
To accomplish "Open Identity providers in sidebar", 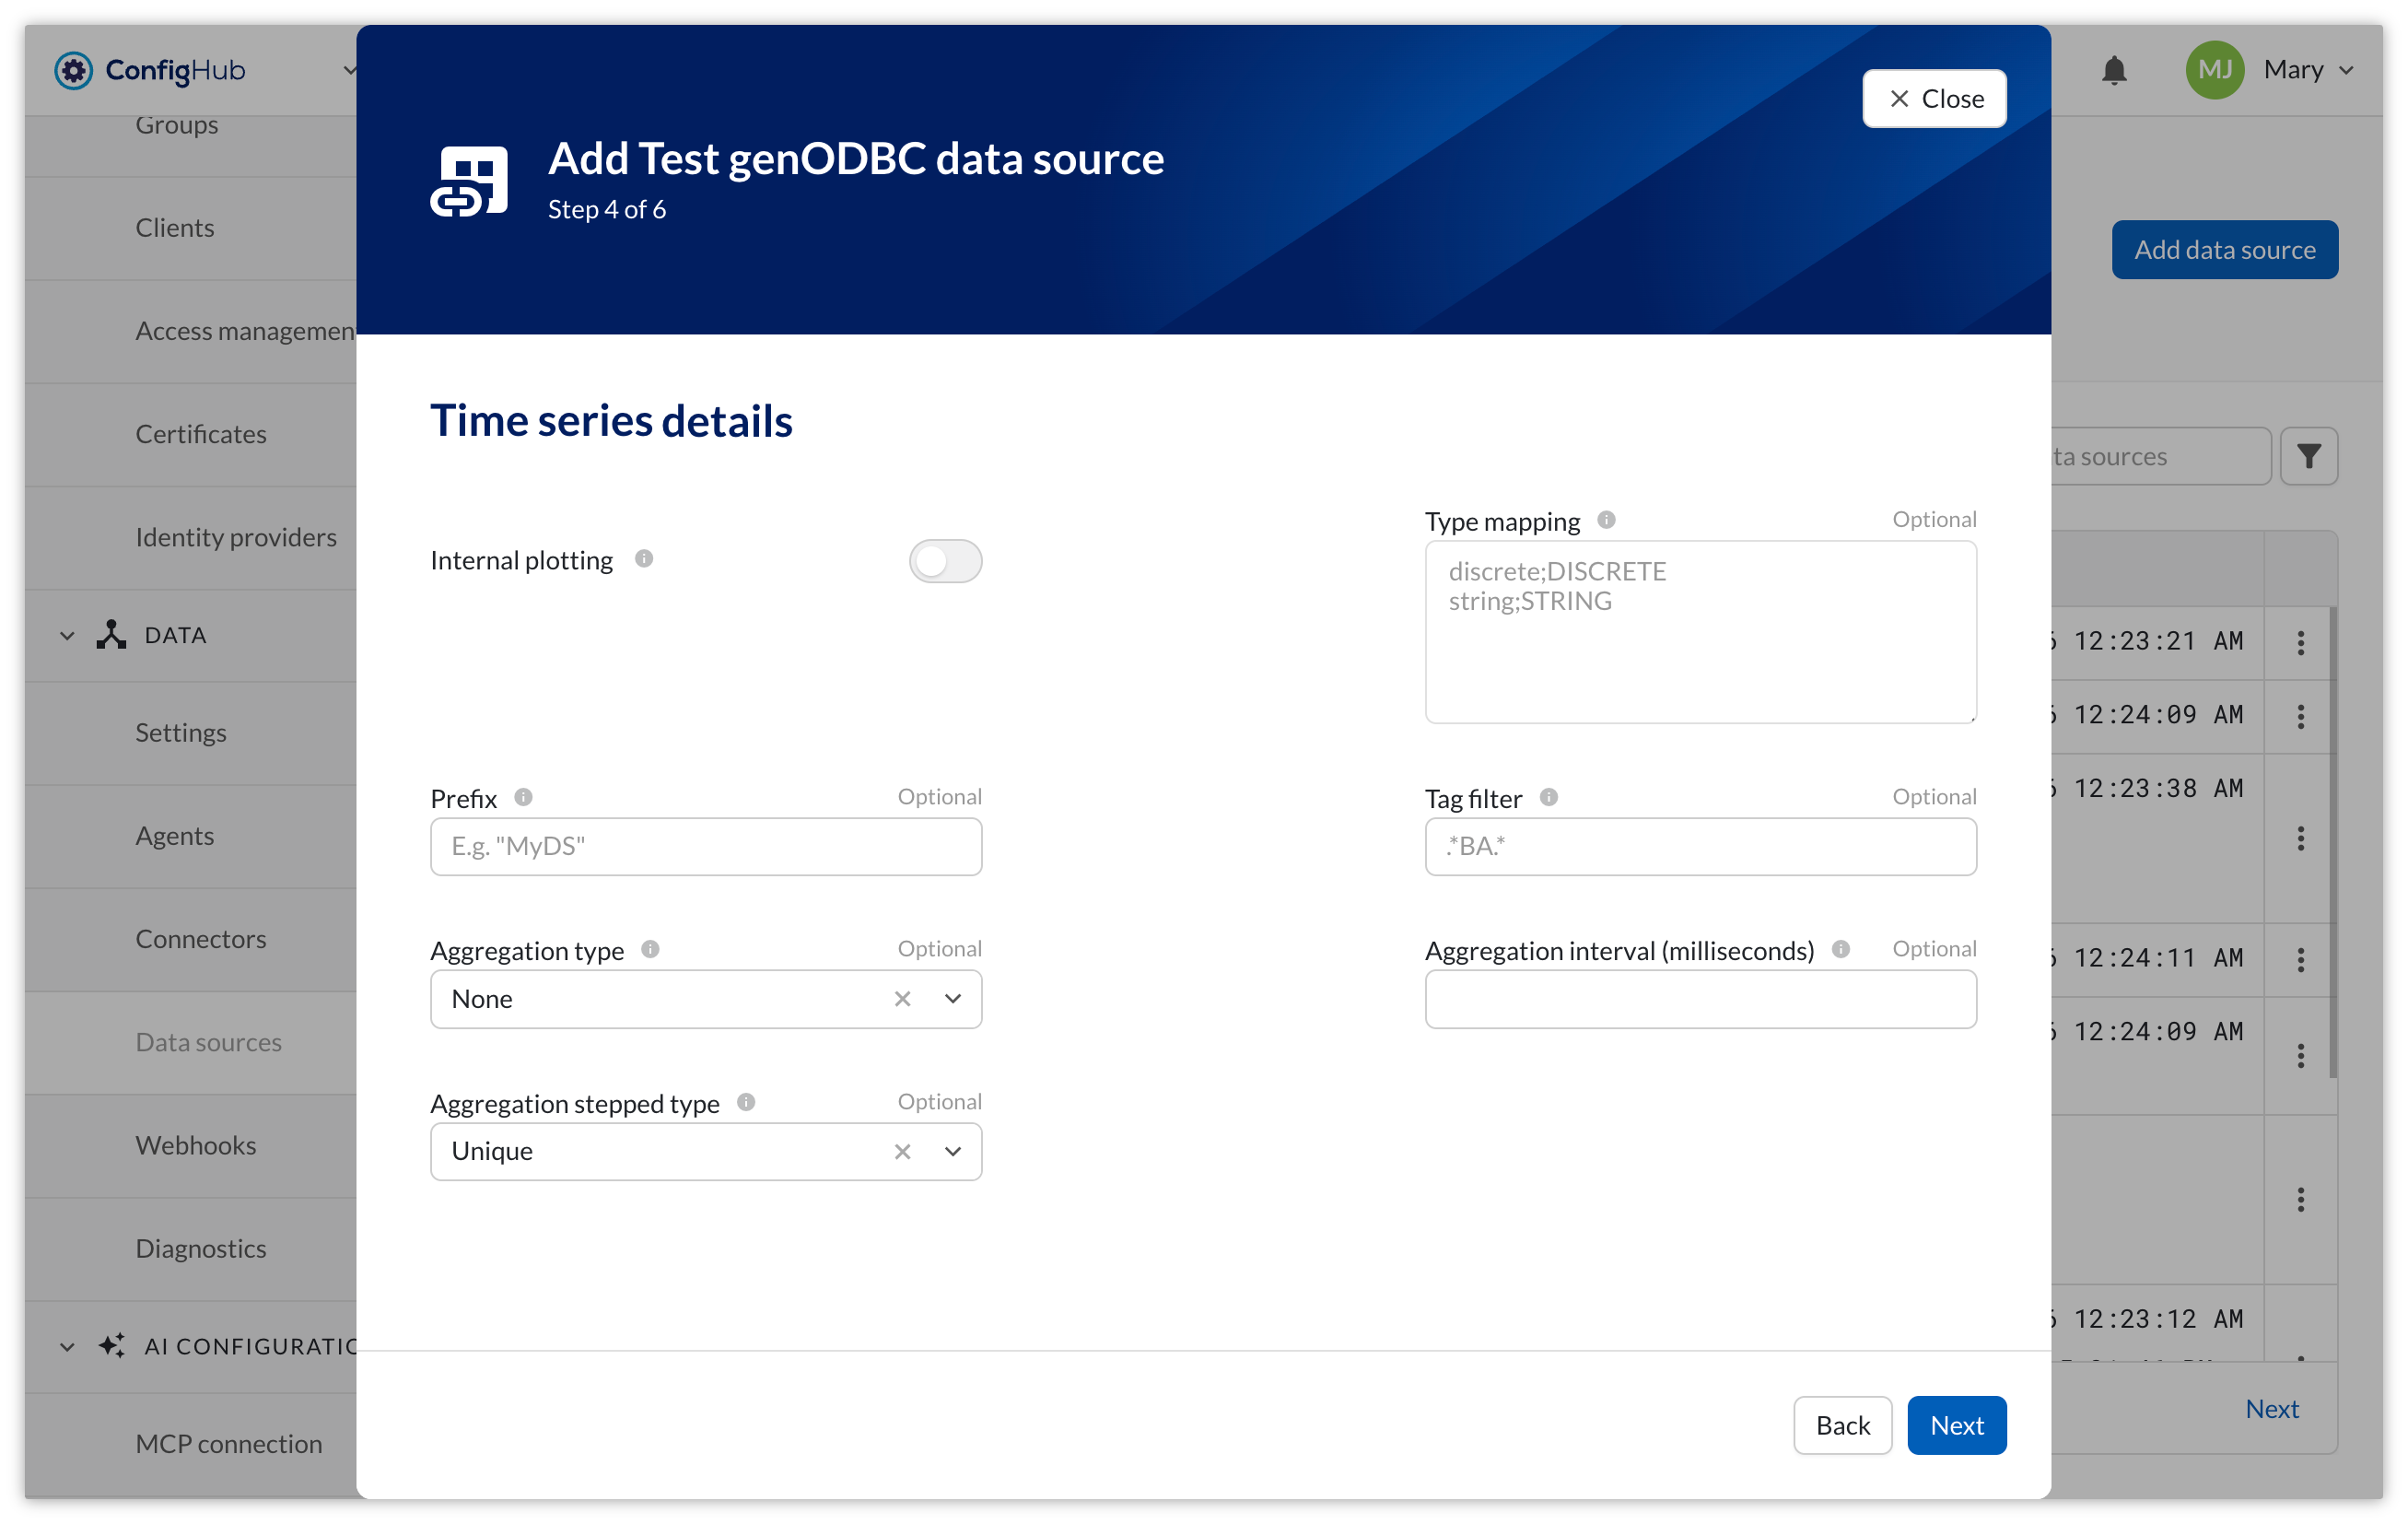I will pos(236,537).
